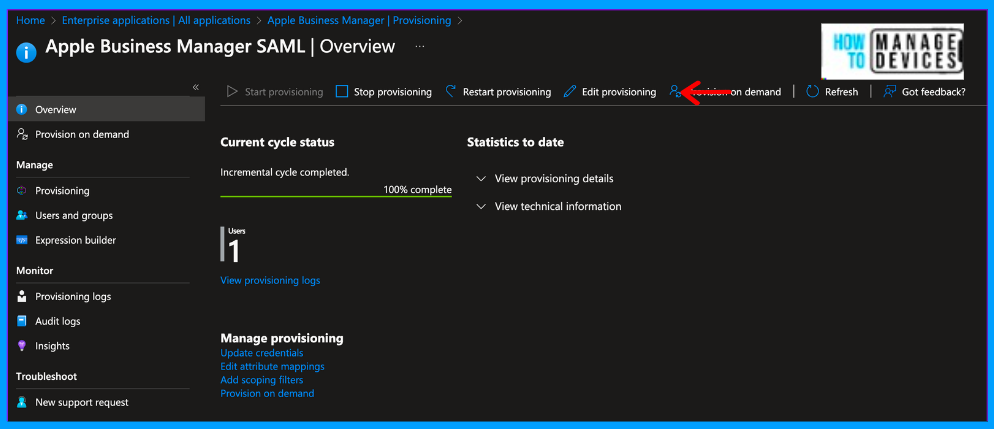Click the Start provisioning play icon
The height and width of the screenshot is (429, 994).
click(232, 92)
